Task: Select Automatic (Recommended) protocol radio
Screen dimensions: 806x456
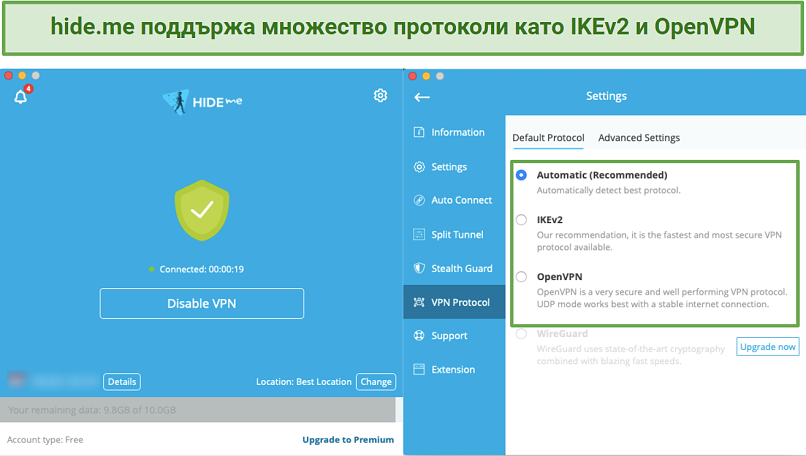Action: (521, 175)
